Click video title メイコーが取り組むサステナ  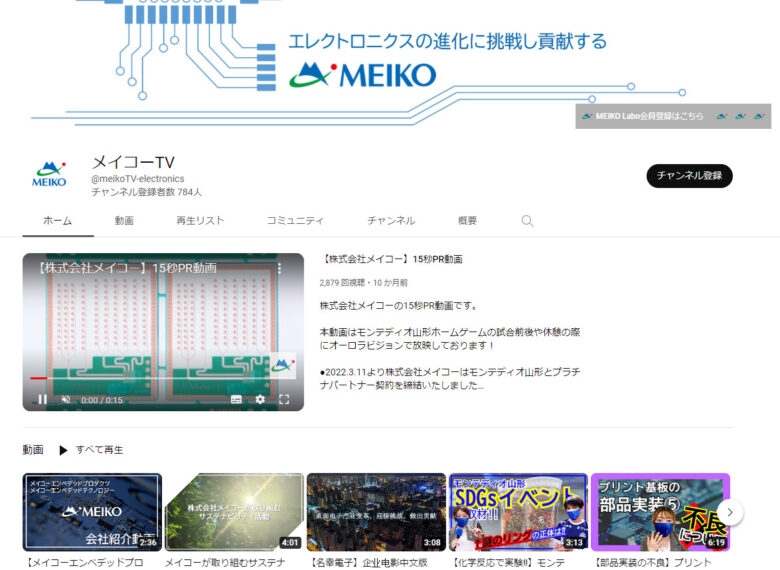coord(225,563)
